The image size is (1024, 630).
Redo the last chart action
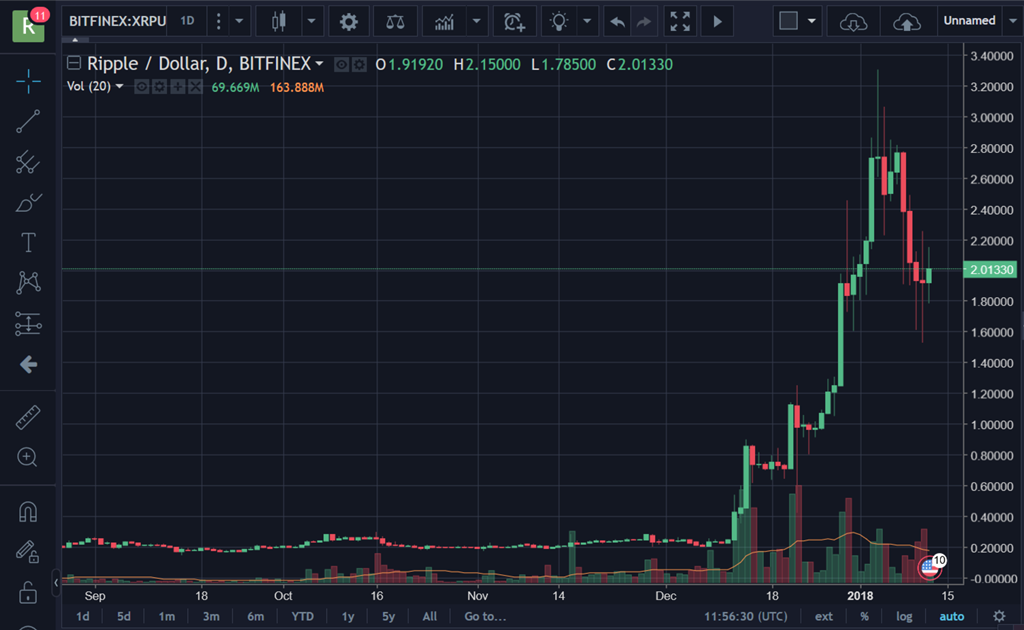point(644,22)
